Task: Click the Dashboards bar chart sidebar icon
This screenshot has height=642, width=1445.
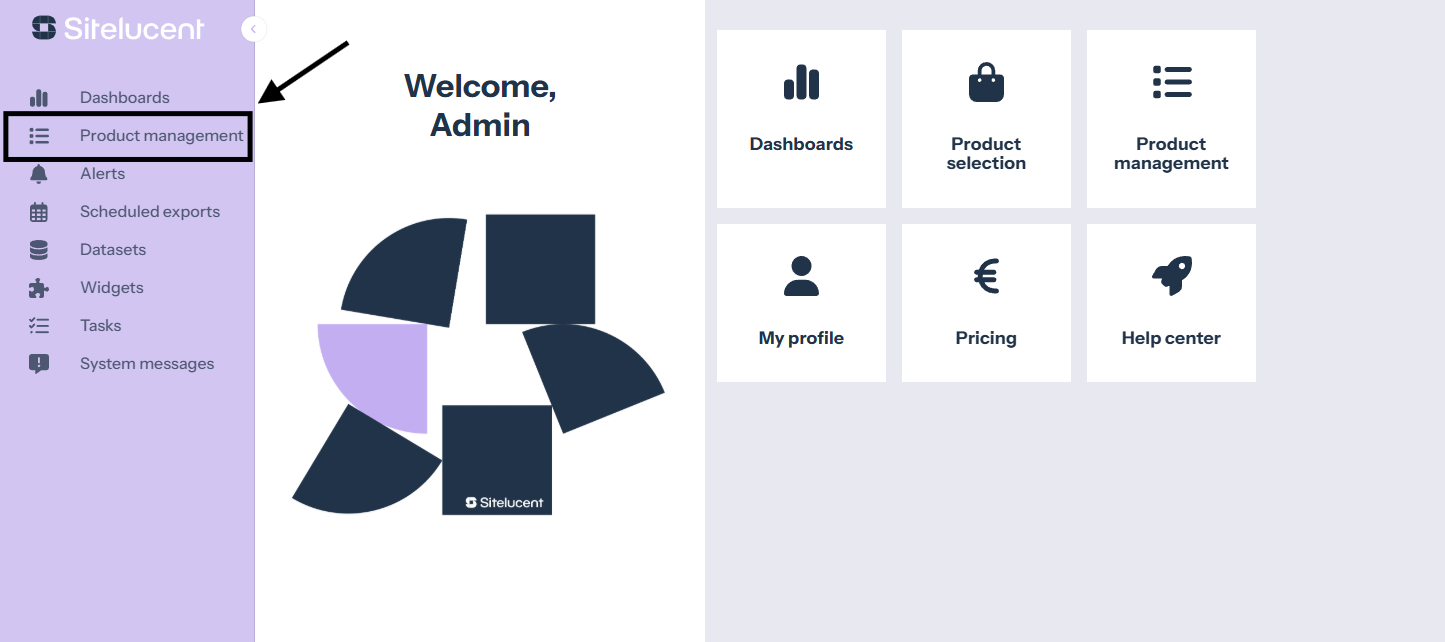Action: coord(39,98)
